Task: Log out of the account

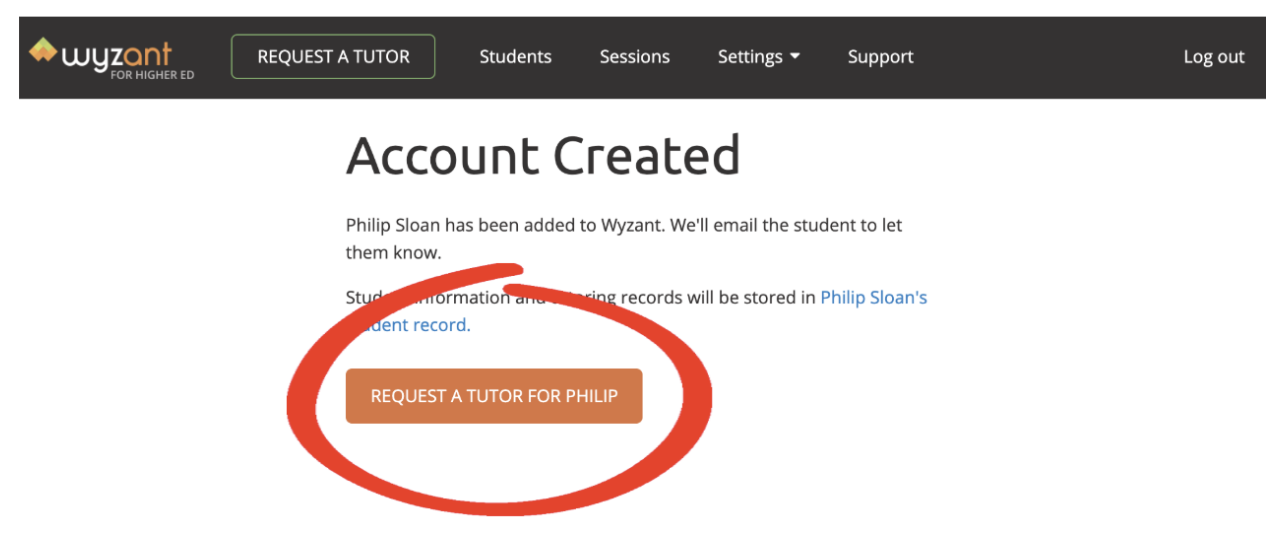Action: 1214,57
